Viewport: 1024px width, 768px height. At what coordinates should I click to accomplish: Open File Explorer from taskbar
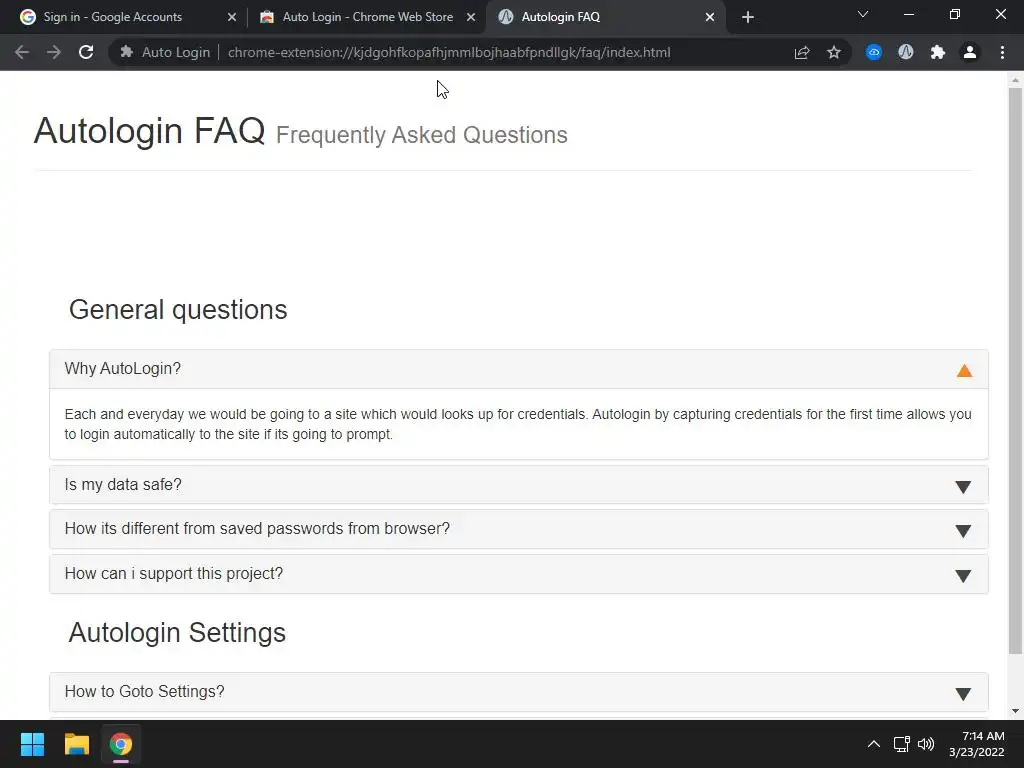coord(77,744)
